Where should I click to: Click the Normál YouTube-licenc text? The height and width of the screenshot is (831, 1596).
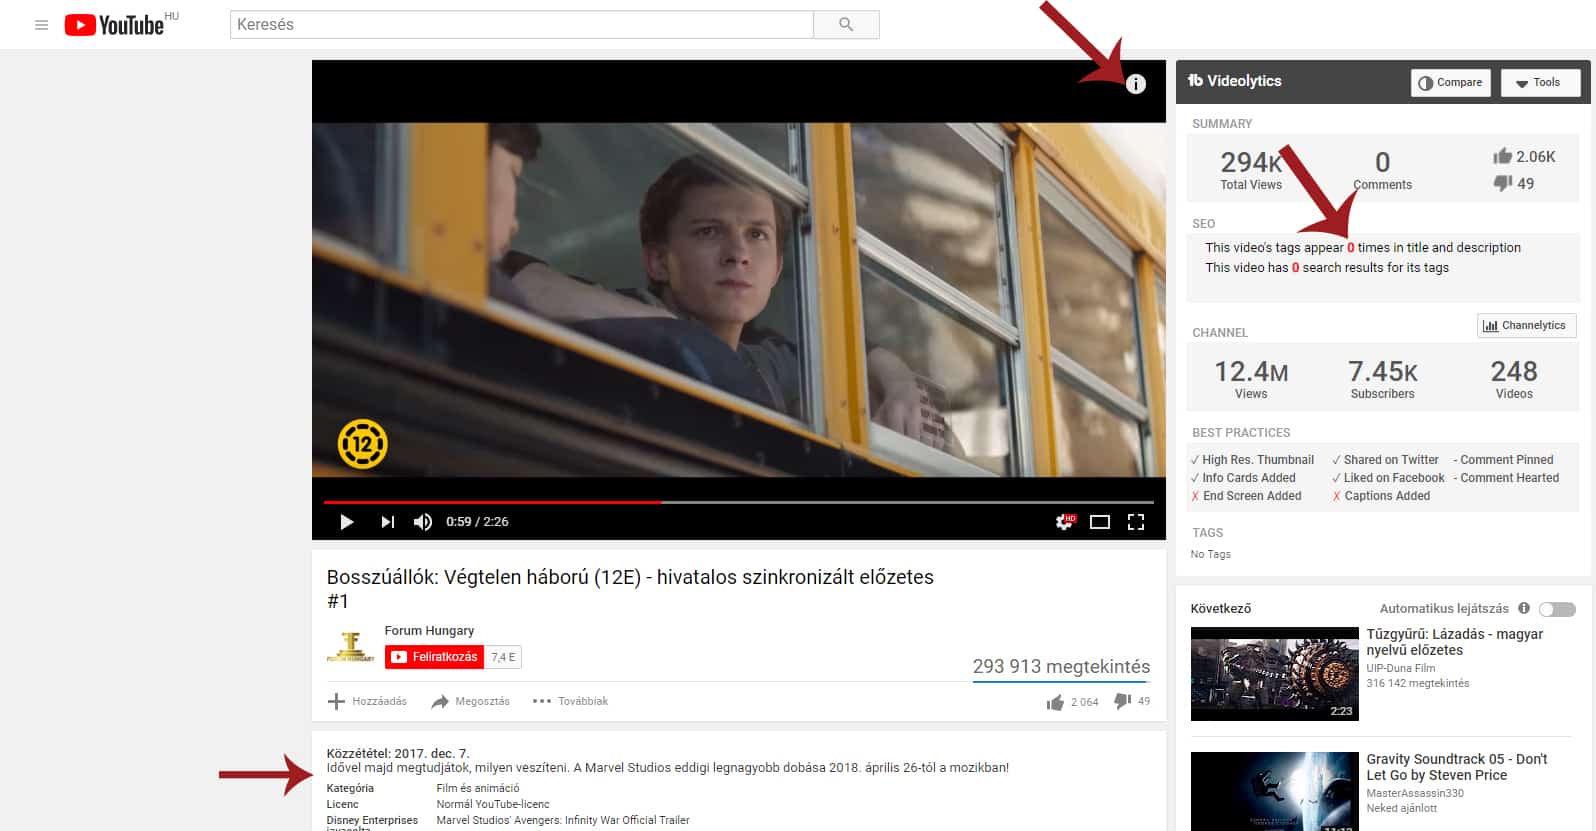(x=493, y=804)
